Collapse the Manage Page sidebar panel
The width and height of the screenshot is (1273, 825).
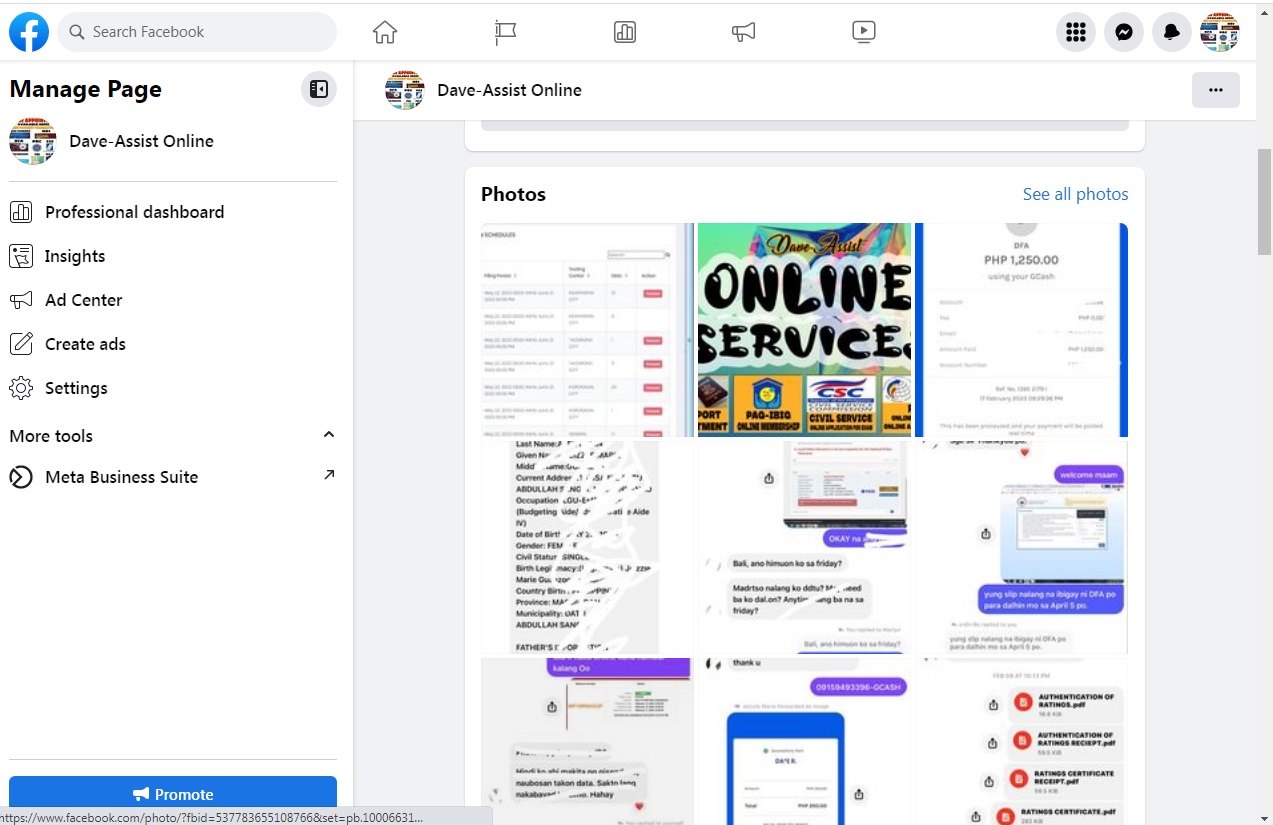(319, 89)
